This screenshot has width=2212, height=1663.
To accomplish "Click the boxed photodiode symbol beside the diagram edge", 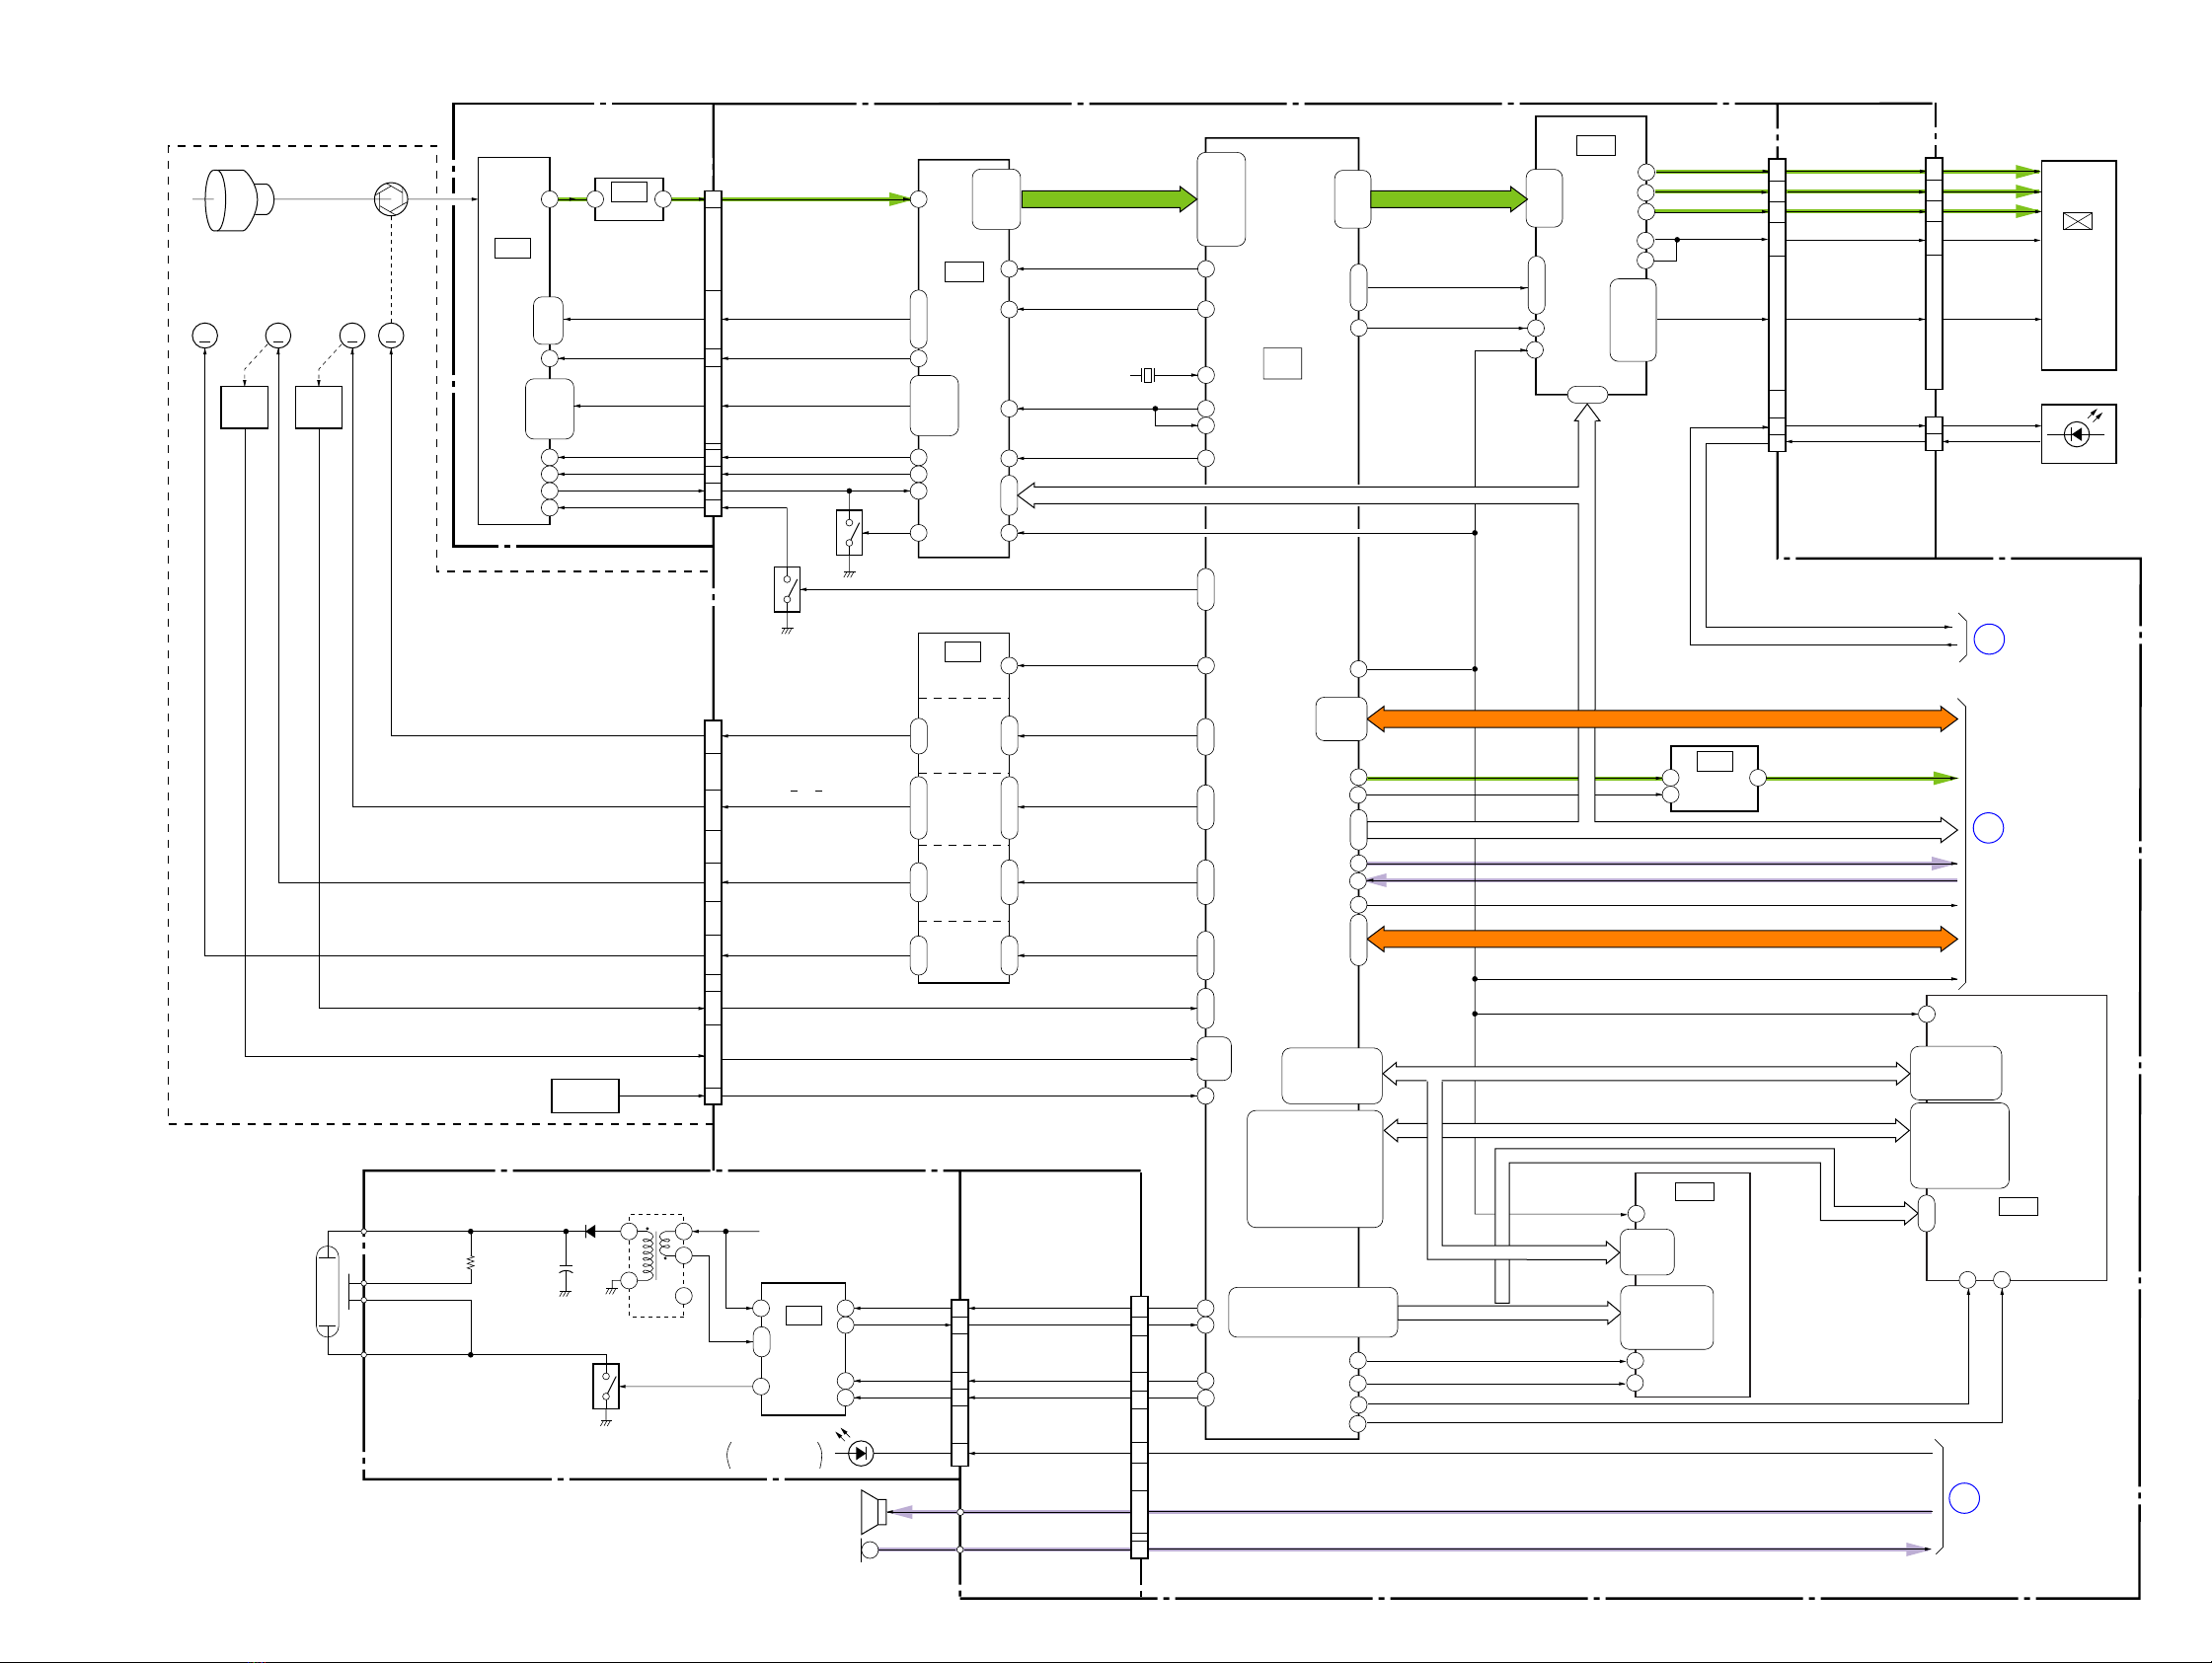I will point(2078,434).
